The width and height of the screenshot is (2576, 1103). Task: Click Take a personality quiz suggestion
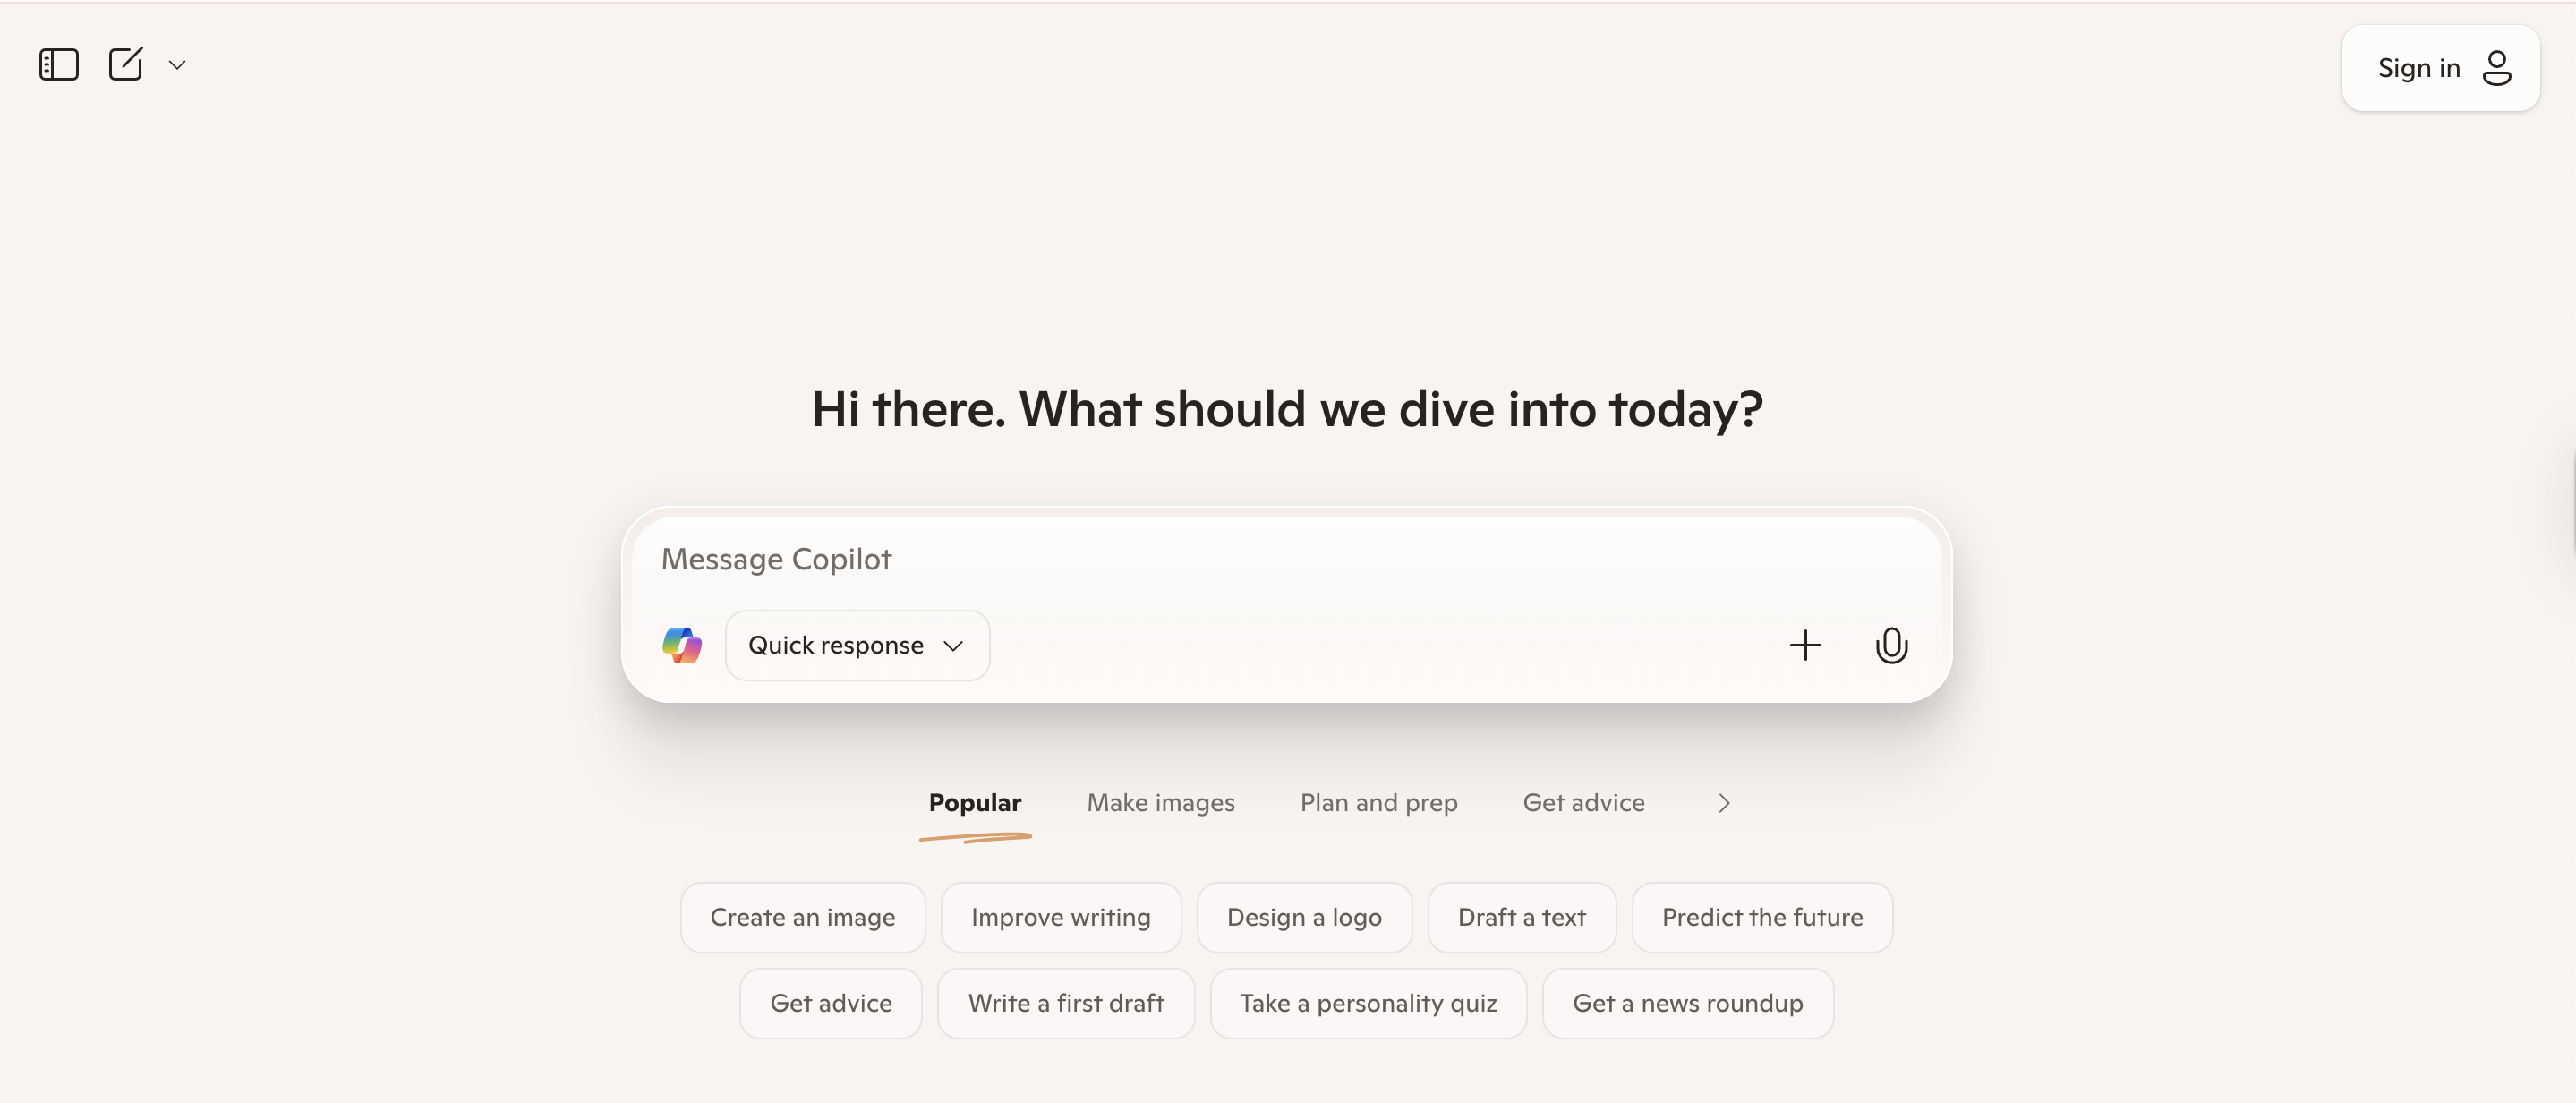coord(1368,1003)
